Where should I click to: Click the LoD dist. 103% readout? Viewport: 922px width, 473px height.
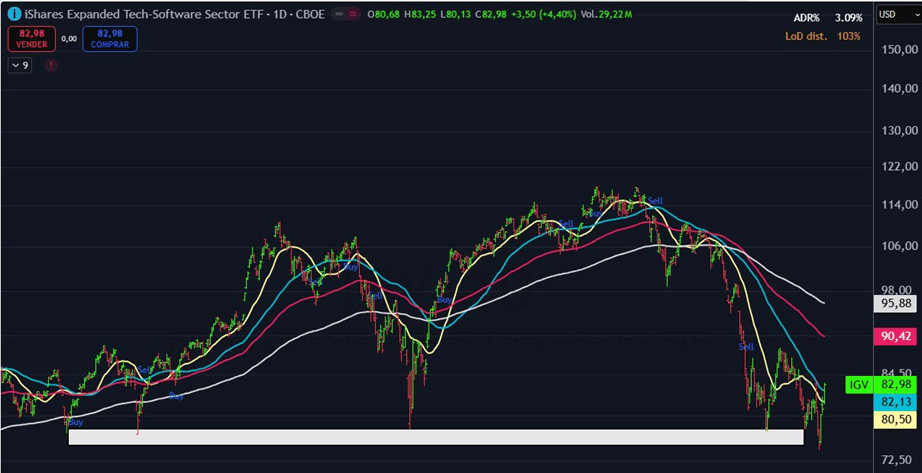pyautogui.click(x=823, y=36)
